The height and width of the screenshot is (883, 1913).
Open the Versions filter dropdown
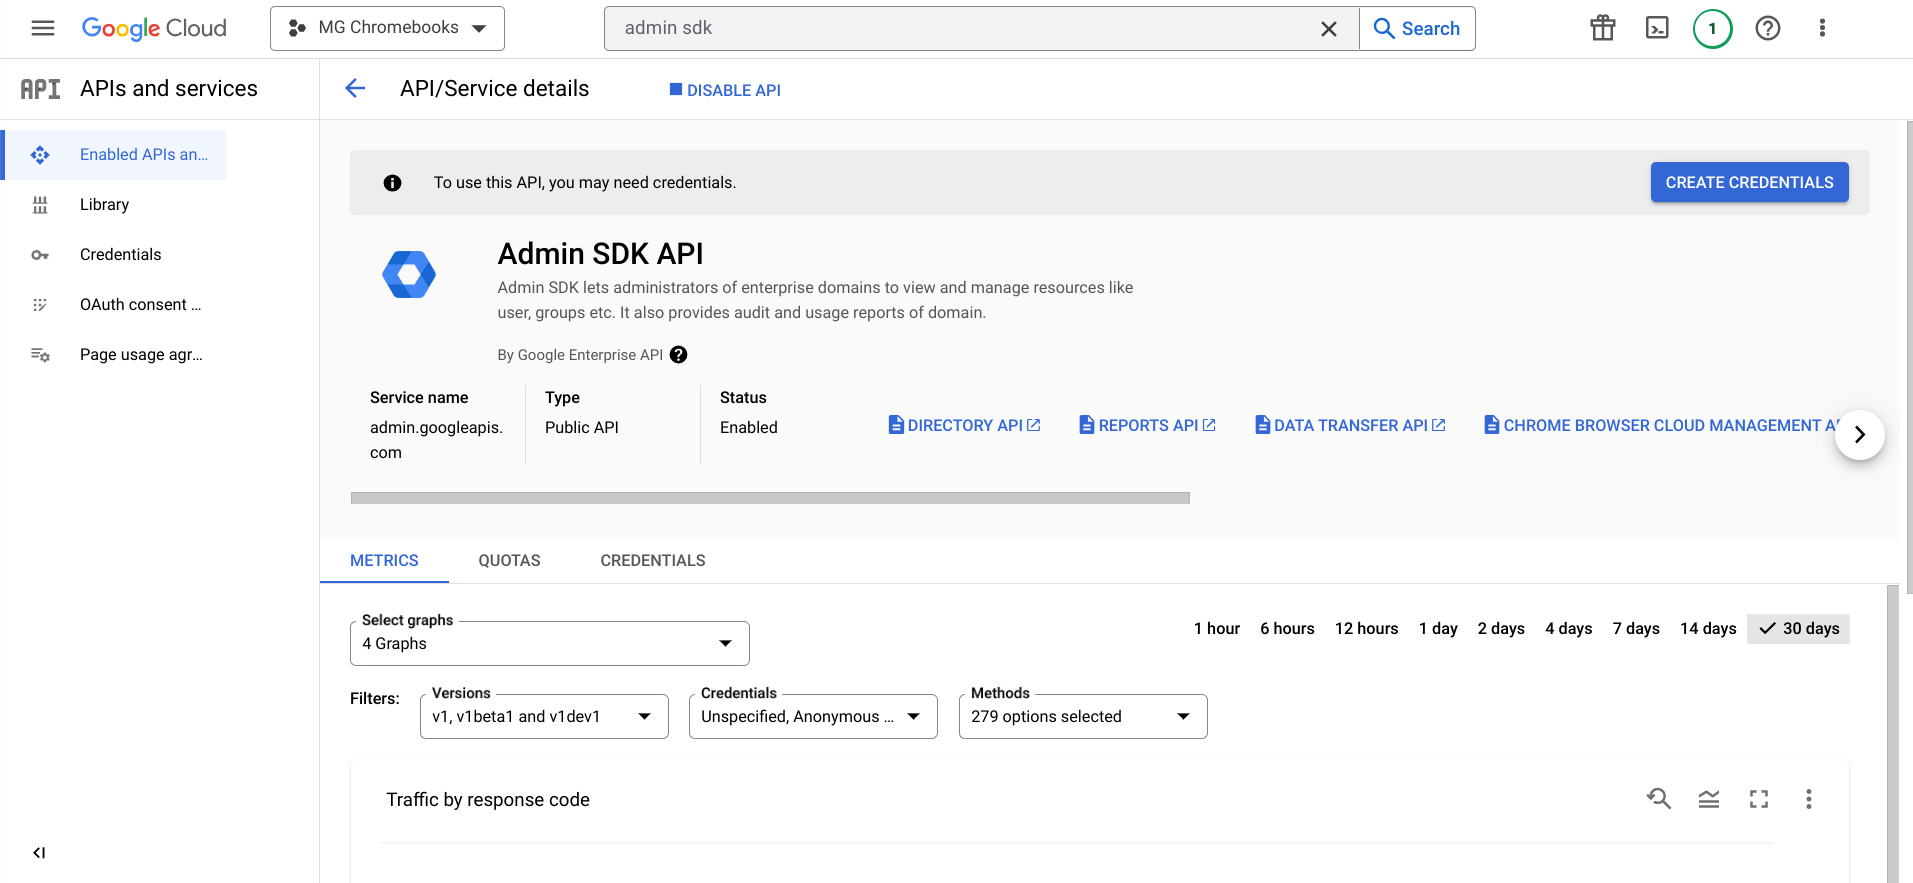544,717
